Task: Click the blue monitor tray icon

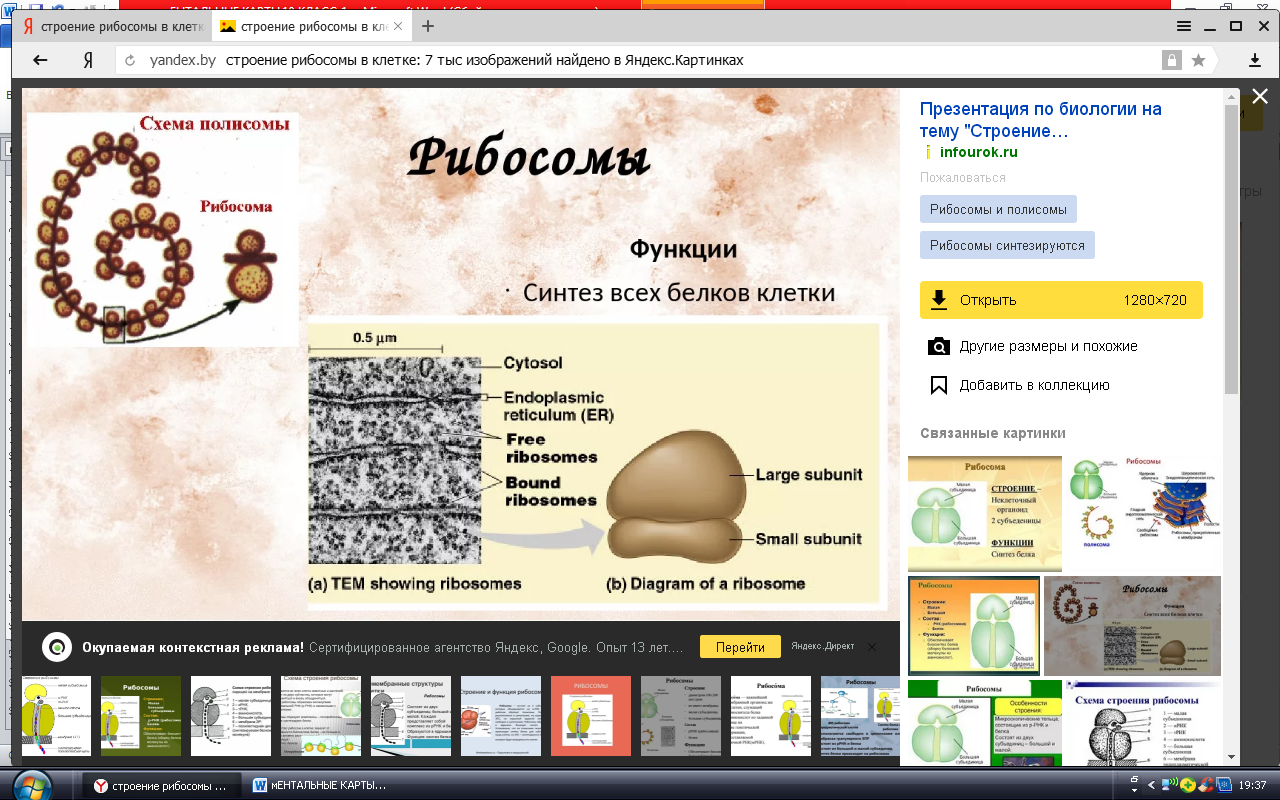Action: pos(1226,786)
